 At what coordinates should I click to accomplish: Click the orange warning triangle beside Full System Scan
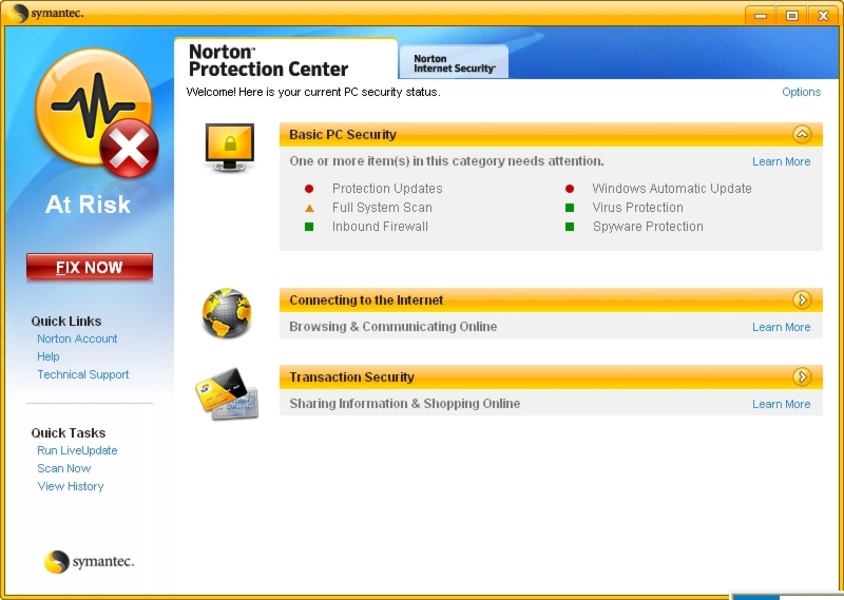[x=310, y=208]
